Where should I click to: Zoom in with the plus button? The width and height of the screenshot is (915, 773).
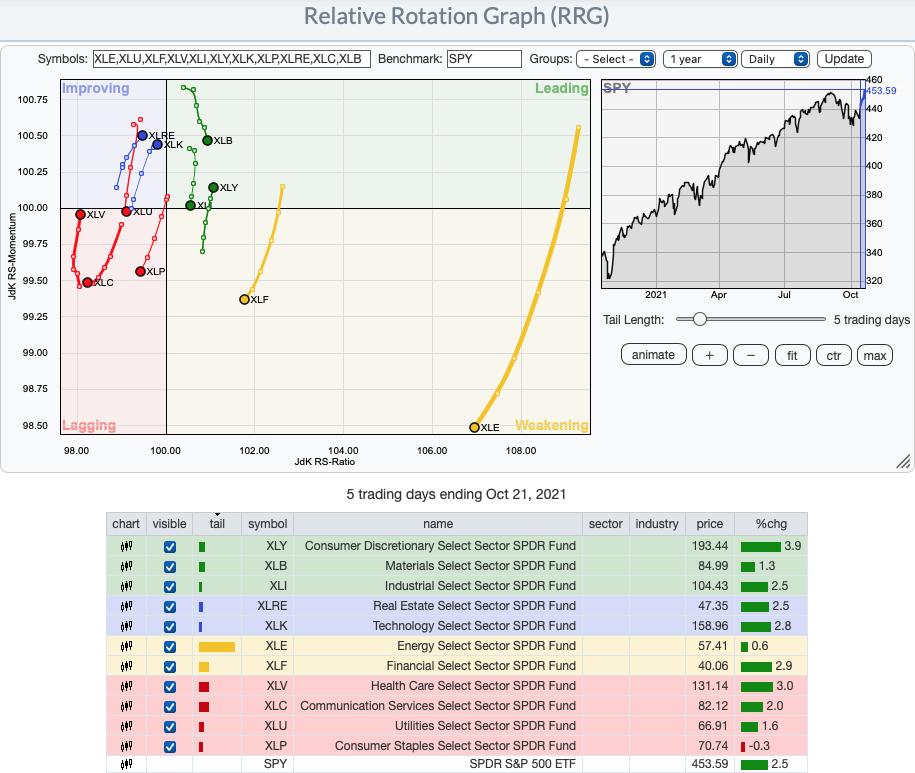(x=710, y=355)
